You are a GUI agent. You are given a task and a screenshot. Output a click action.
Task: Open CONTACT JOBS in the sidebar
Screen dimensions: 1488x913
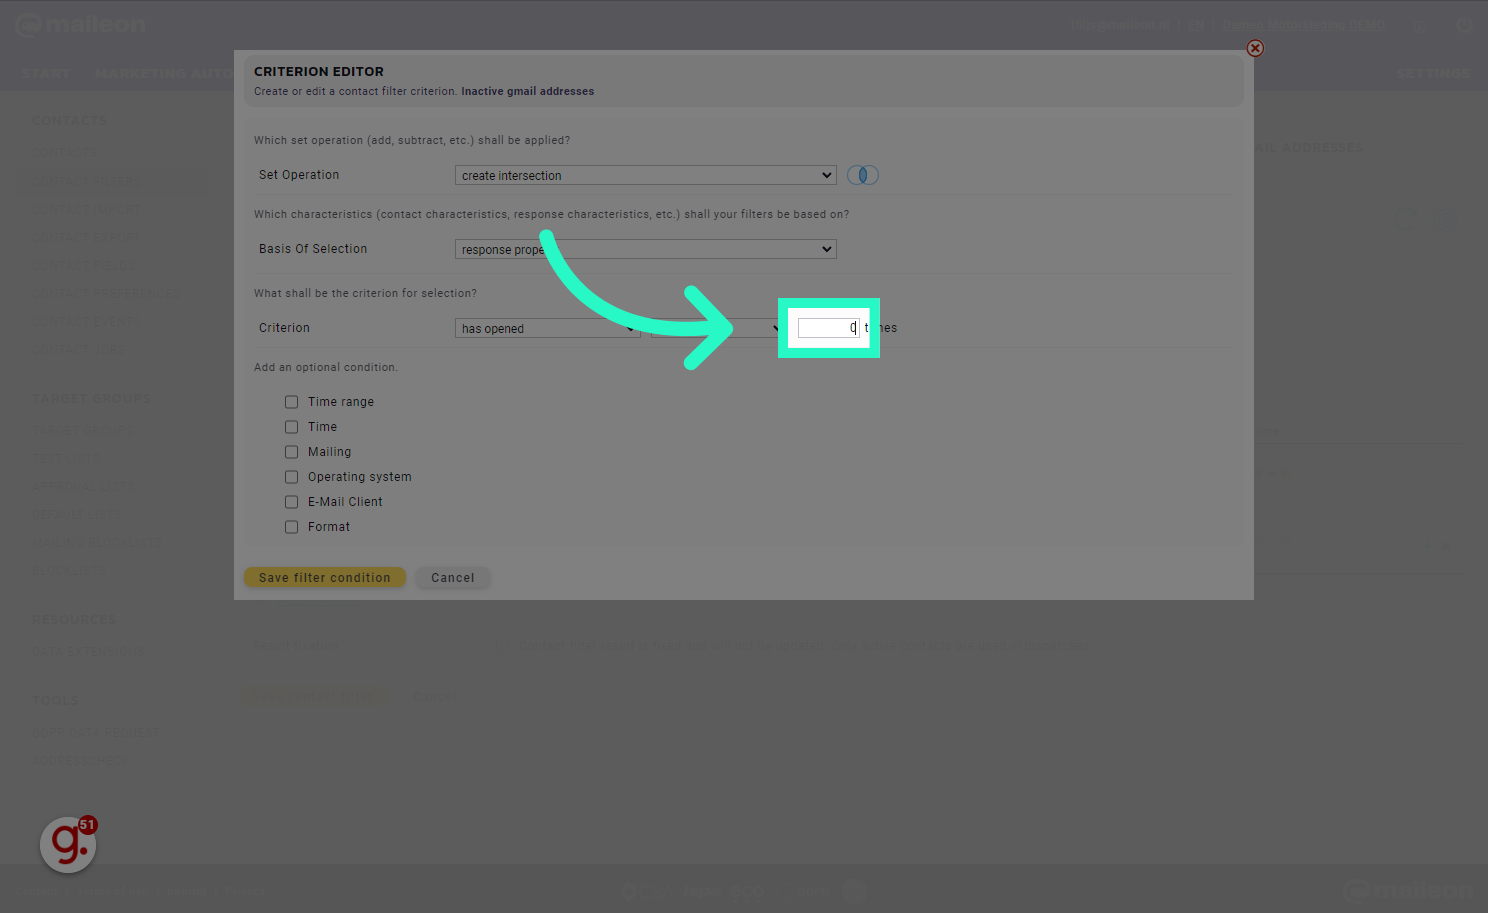click(79, 350)
